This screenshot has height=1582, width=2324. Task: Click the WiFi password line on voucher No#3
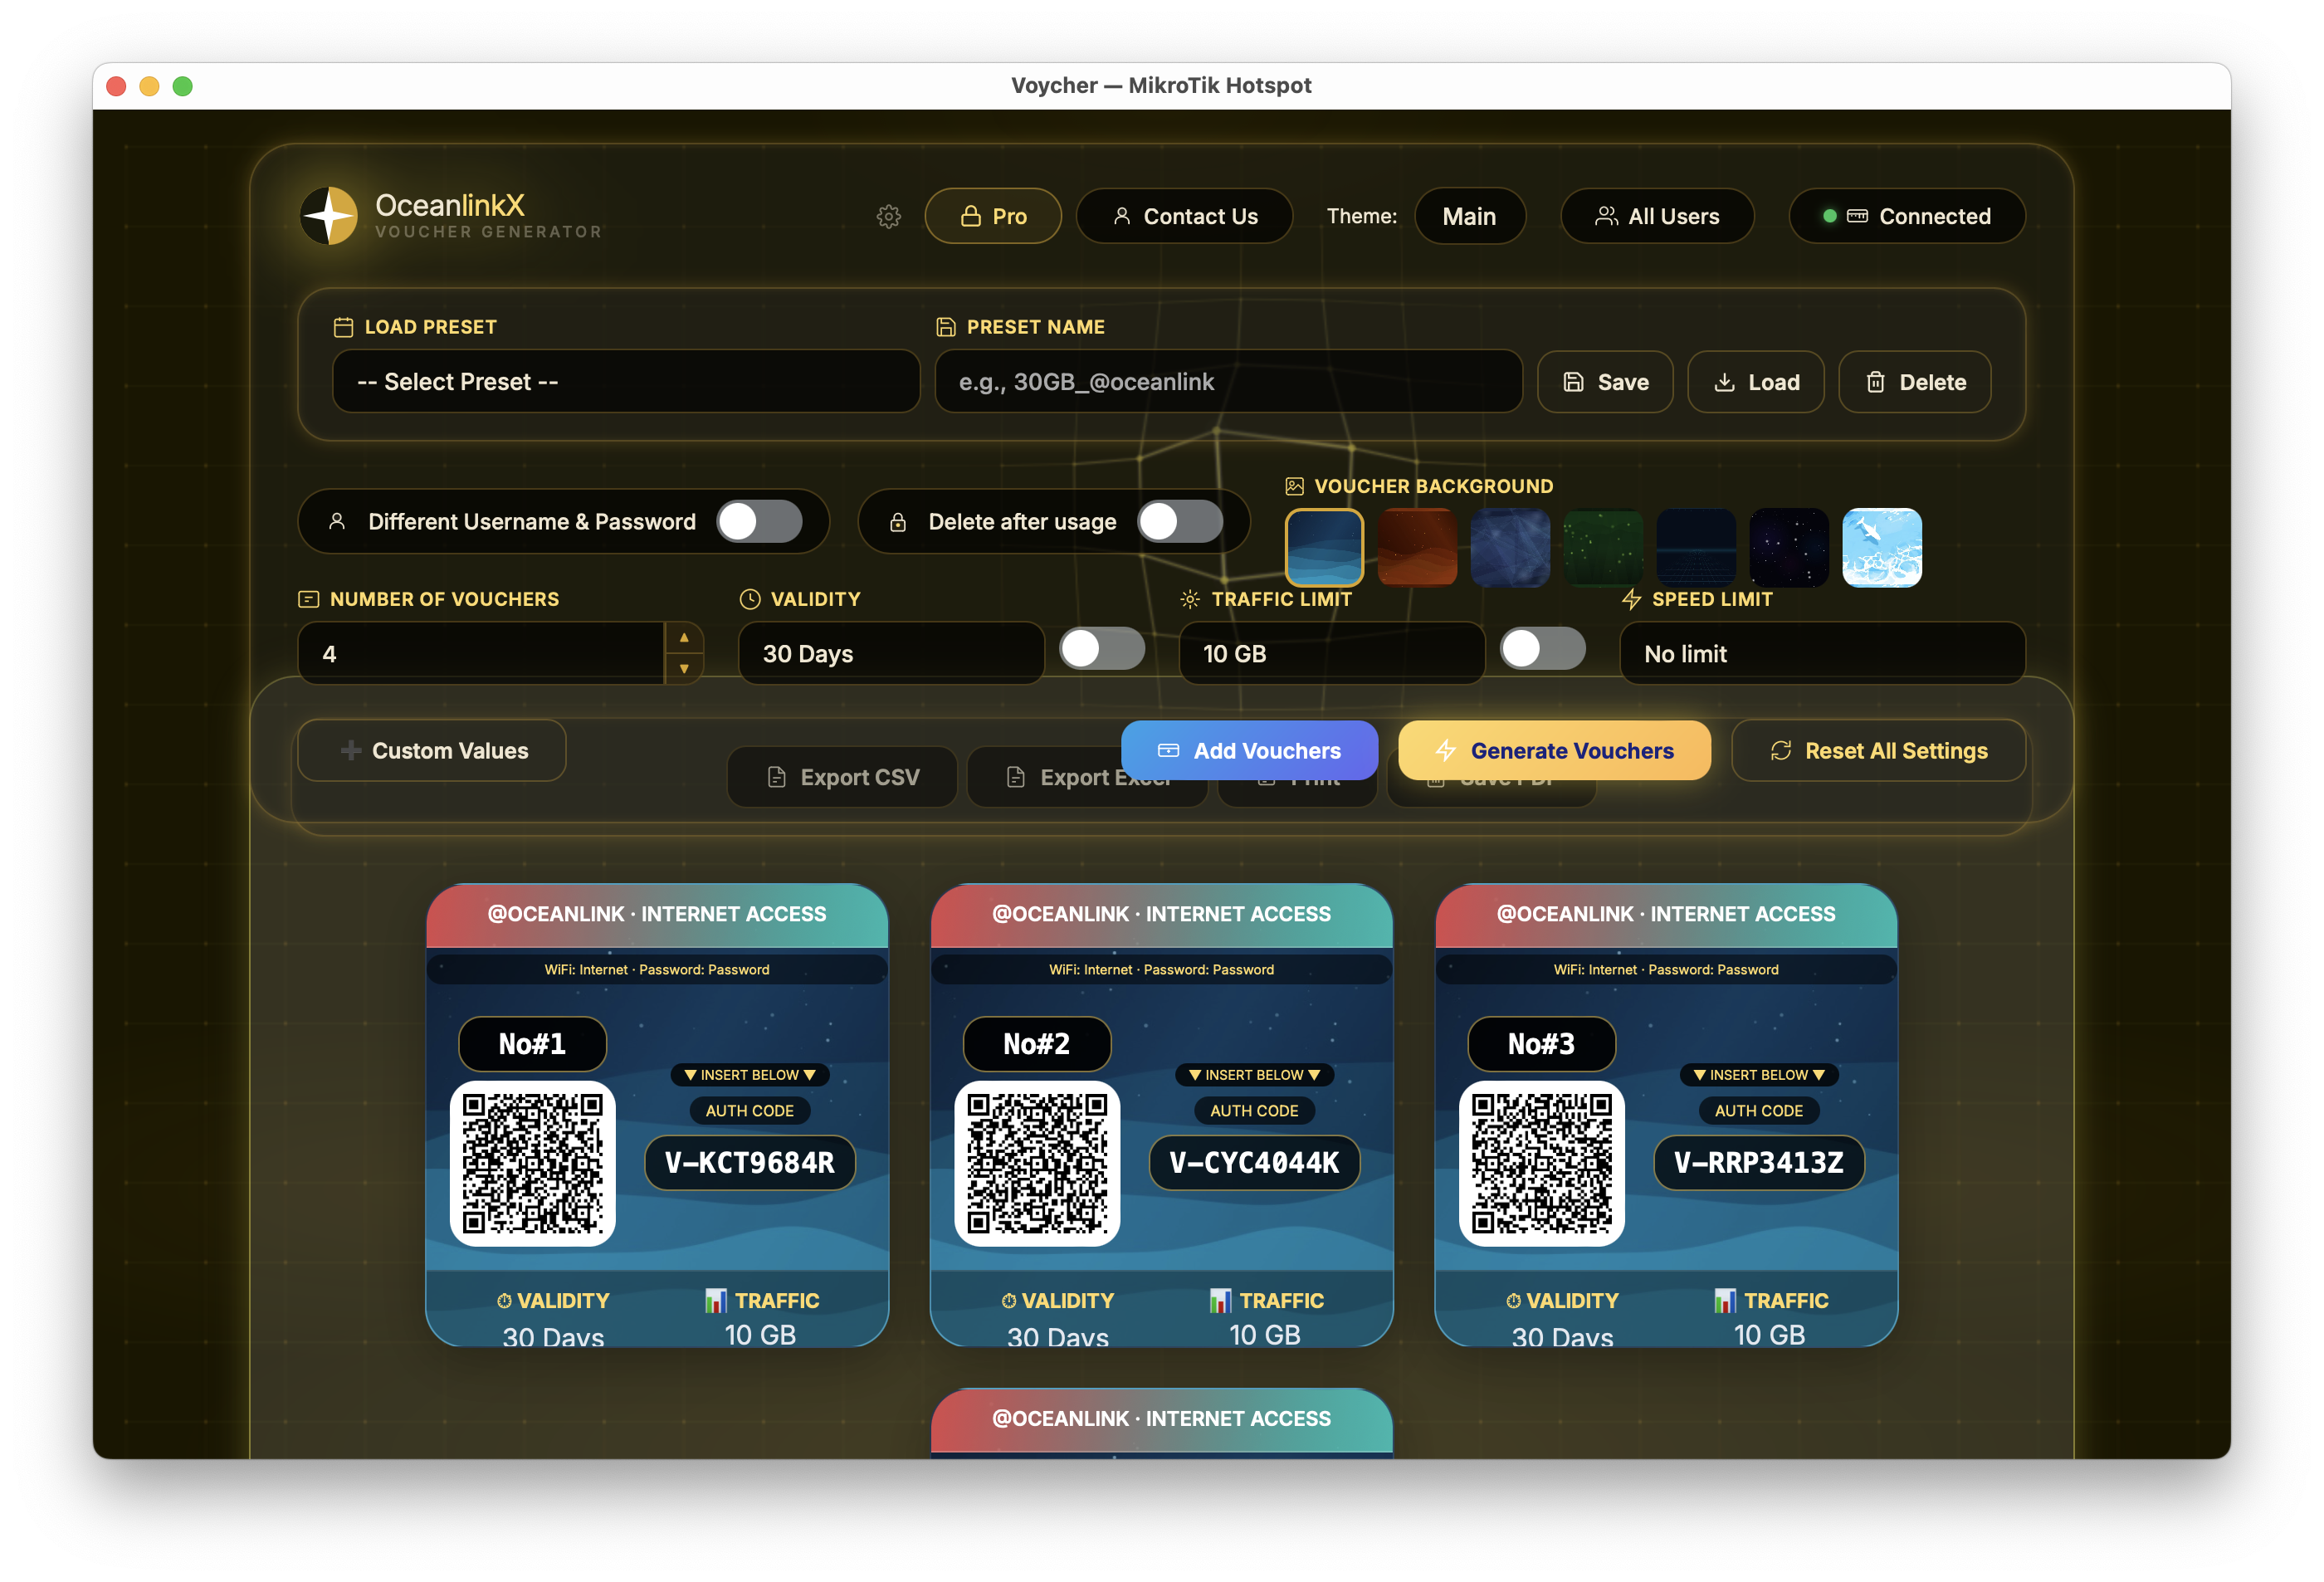pos(1666,970)
